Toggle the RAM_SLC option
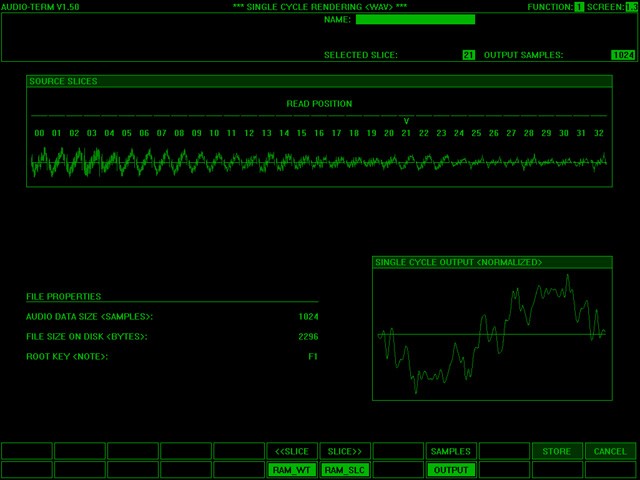Screen dimensions: 640x480 (345, 470)
